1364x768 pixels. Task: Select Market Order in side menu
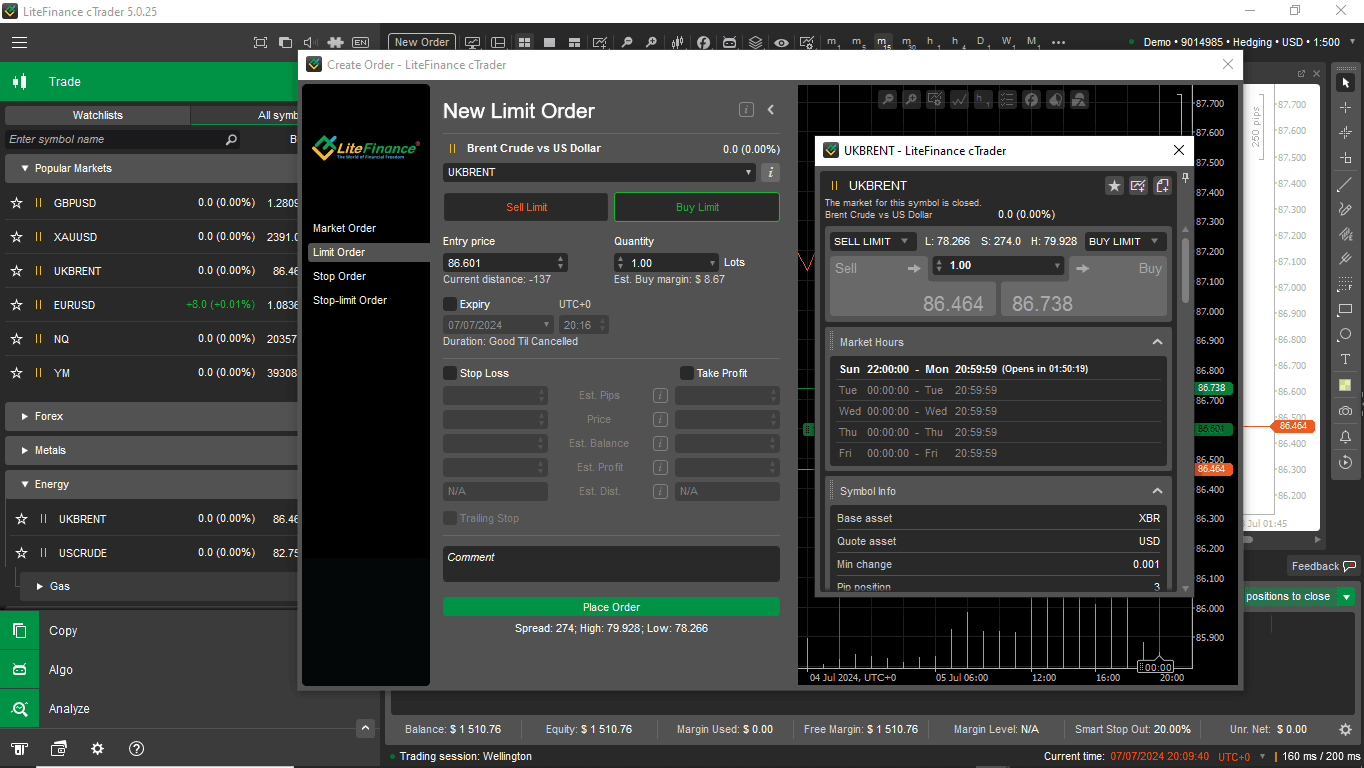click(344, 228)
